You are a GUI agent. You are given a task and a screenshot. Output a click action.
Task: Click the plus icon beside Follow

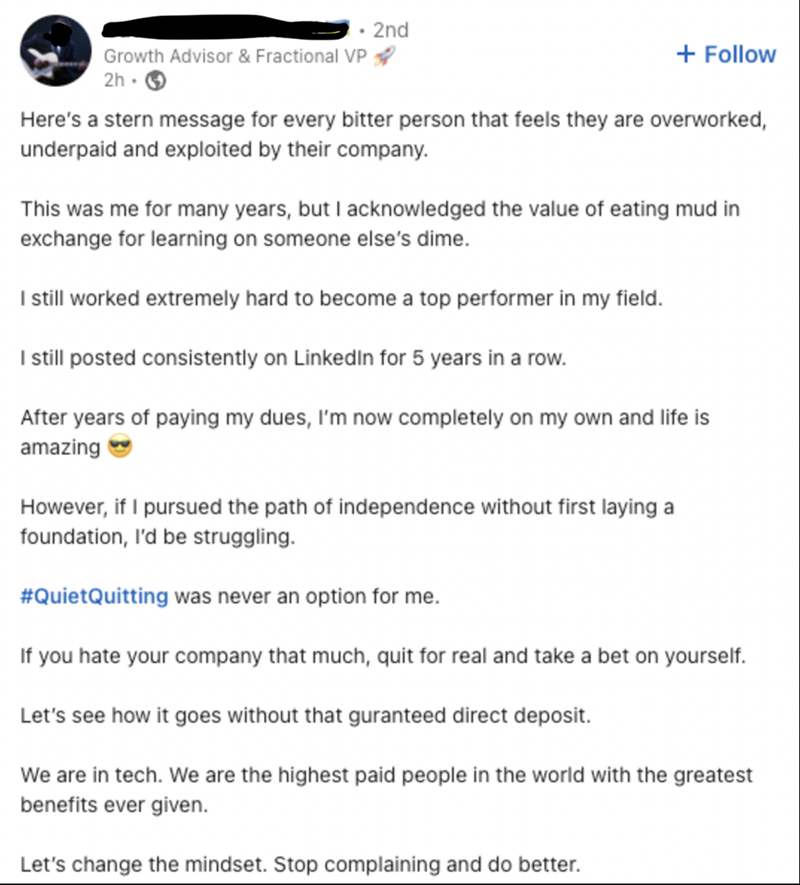pos(685,54)
